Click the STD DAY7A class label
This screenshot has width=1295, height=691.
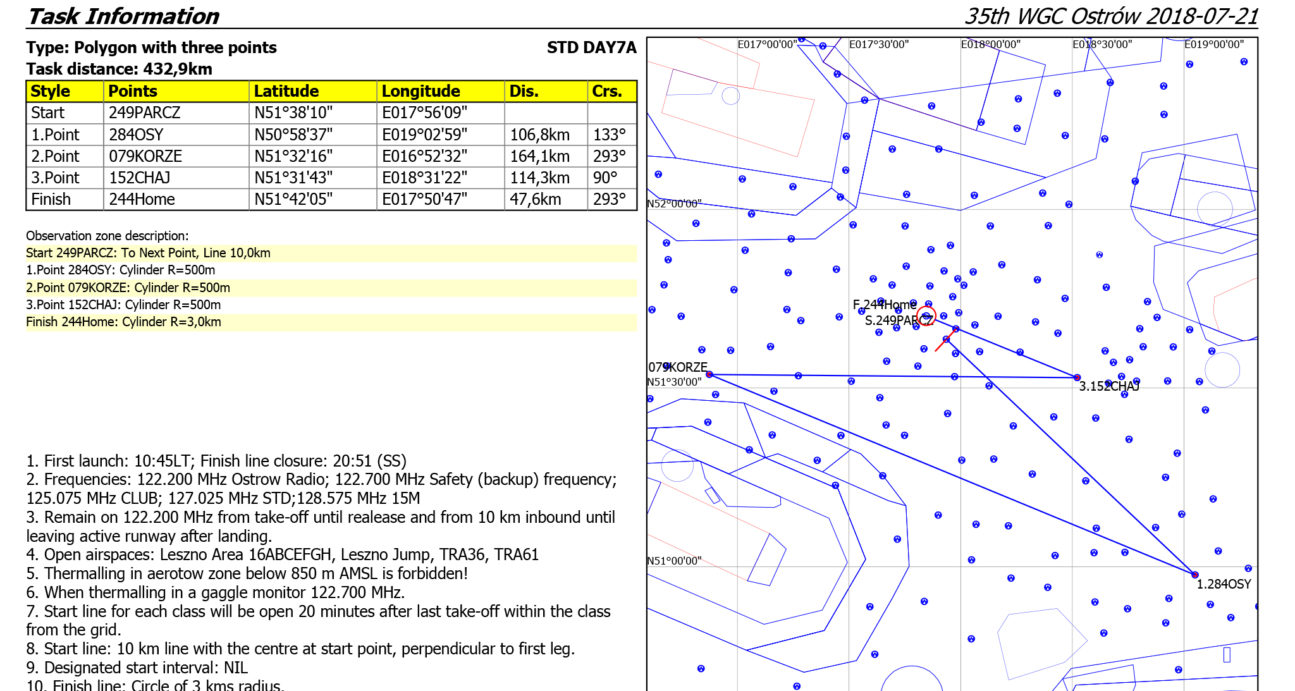coord(591,48)
